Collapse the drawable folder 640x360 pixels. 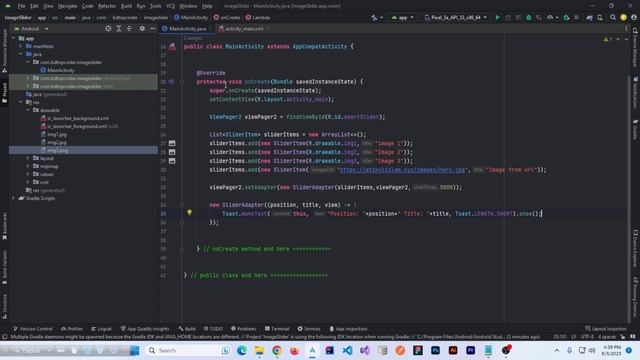point(28,110)
